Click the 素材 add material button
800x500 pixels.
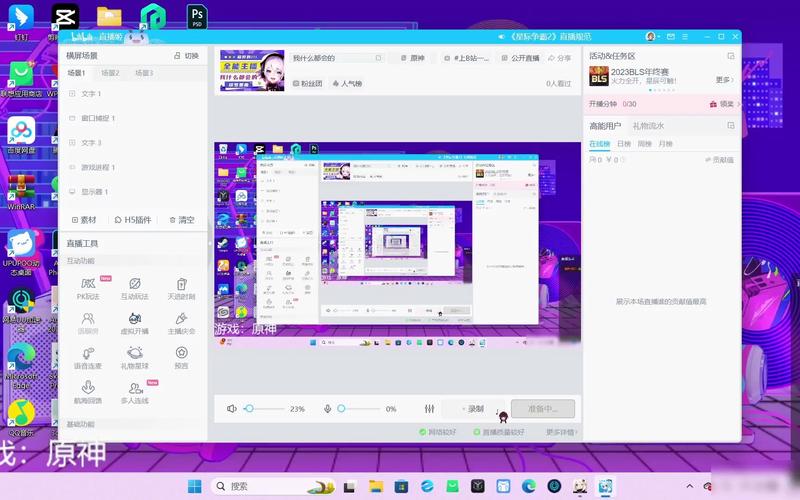click(84, 220)
